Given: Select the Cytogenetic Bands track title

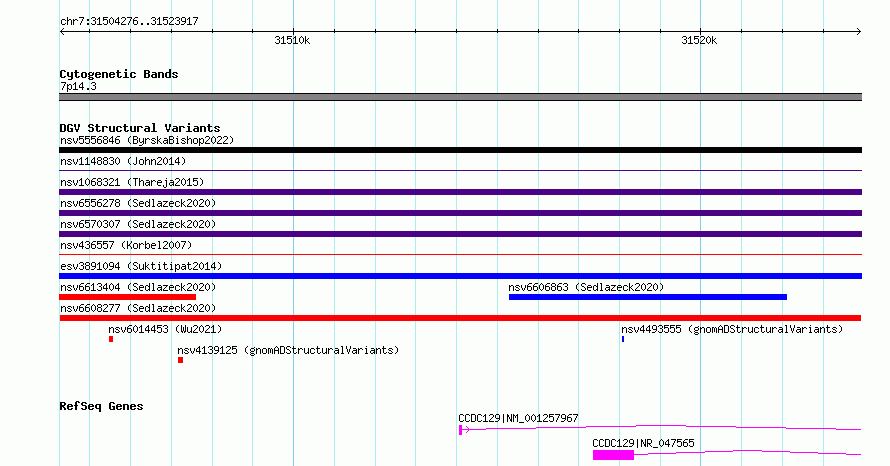Looking at the screenshot, I should pyautogui.click(x=119, y=74).
